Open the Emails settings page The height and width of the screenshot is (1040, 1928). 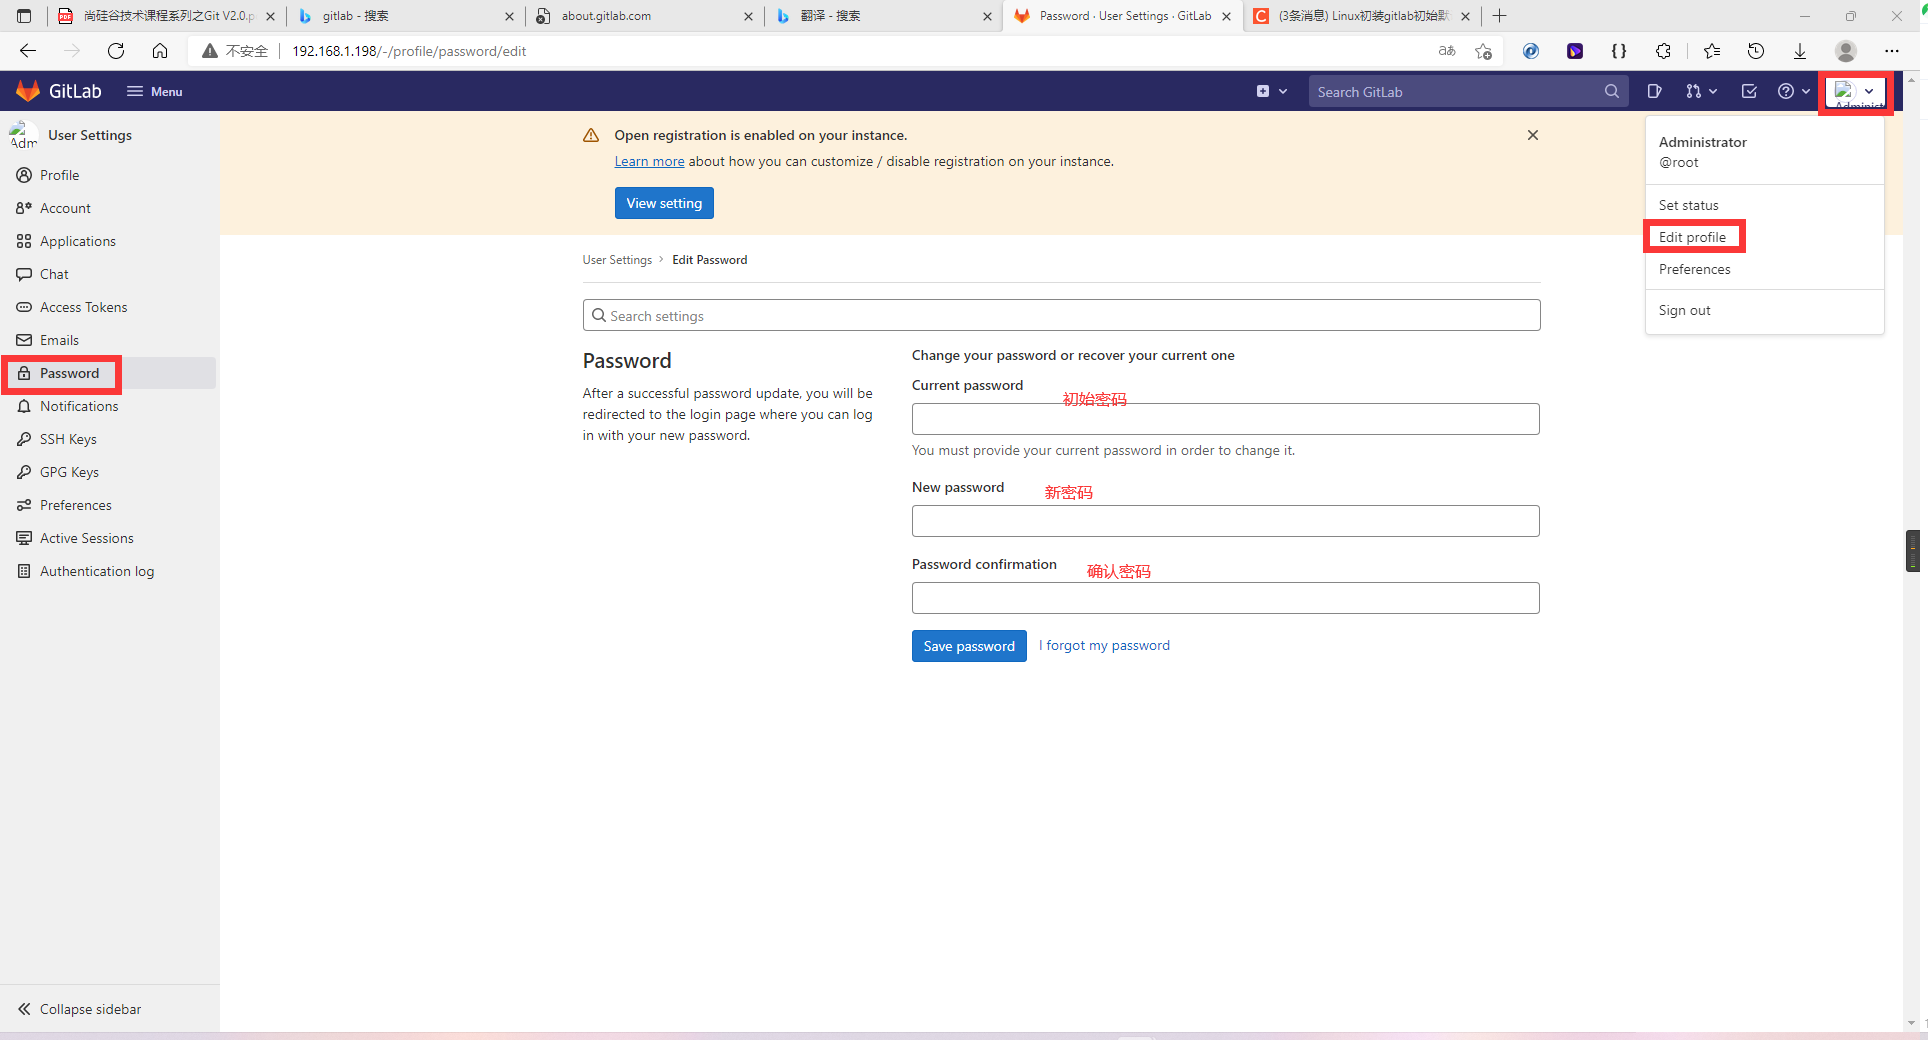[x=59, y=340]
